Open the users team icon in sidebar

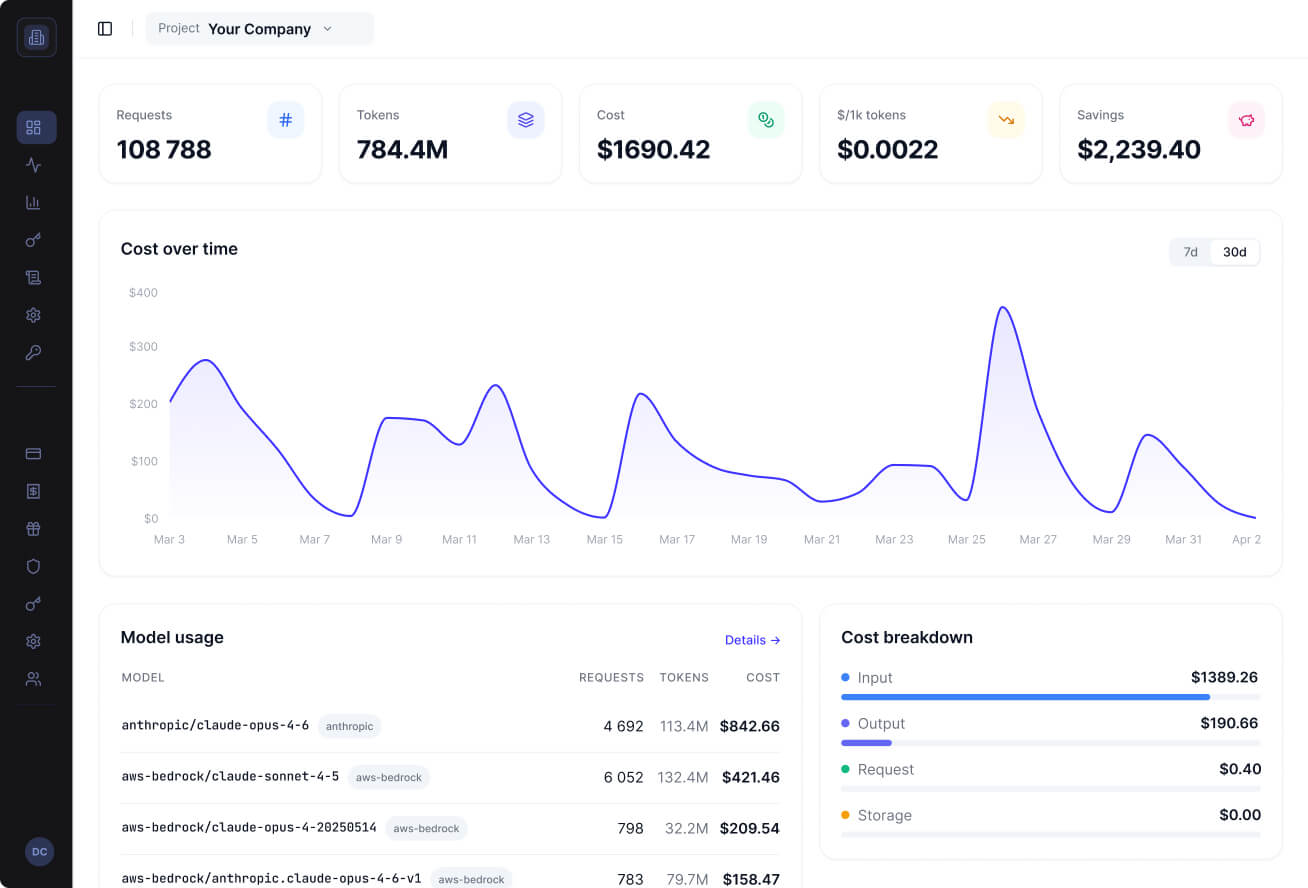pos(33,679)
